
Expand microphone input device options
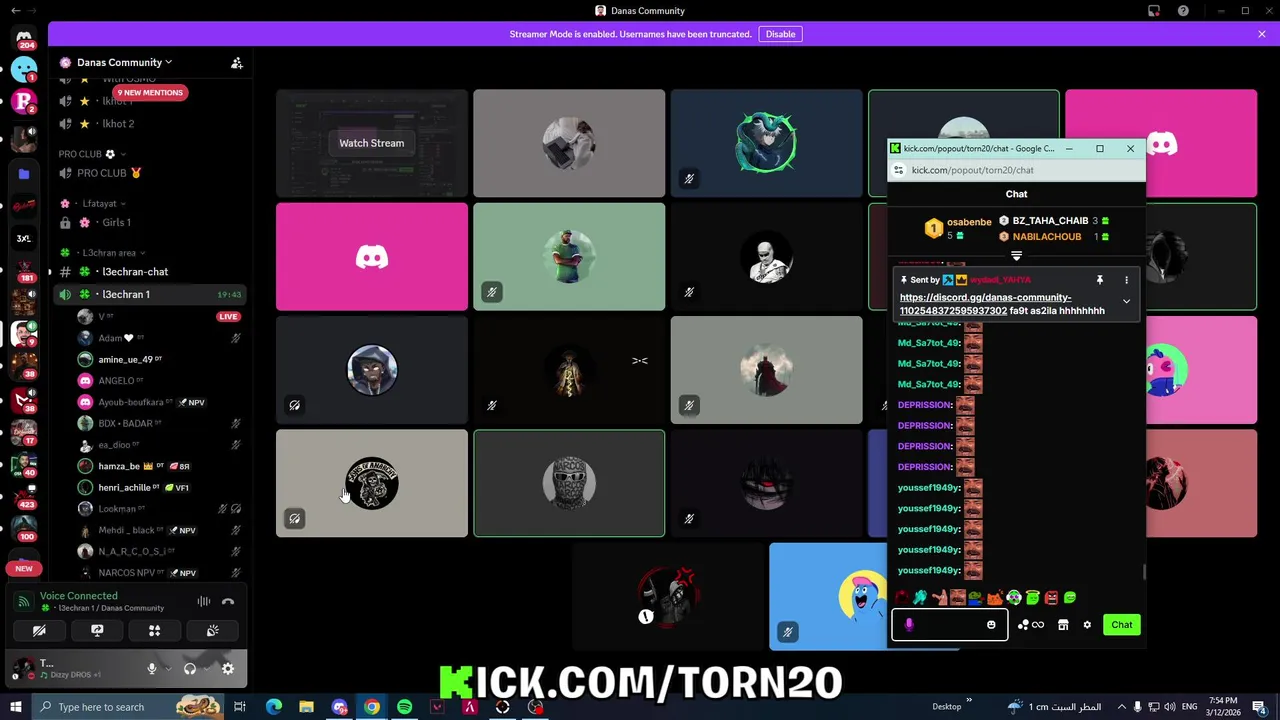[x=167, y=669]
